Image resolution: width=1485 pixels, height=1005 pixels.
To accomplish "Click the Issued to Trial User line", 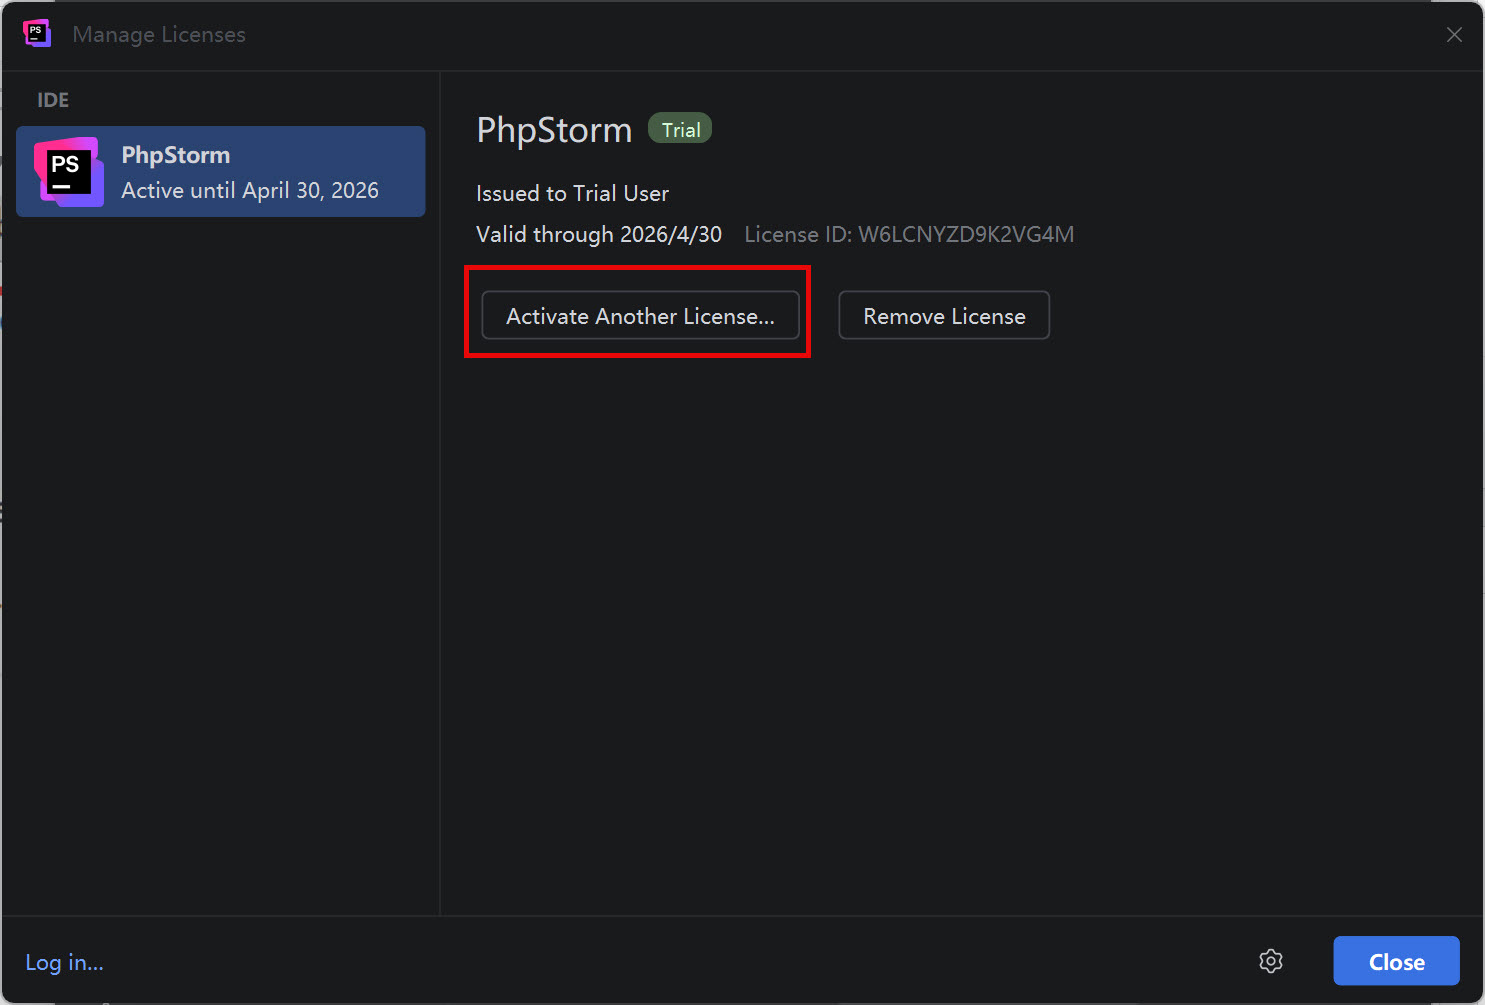I will tap(572, 193).
